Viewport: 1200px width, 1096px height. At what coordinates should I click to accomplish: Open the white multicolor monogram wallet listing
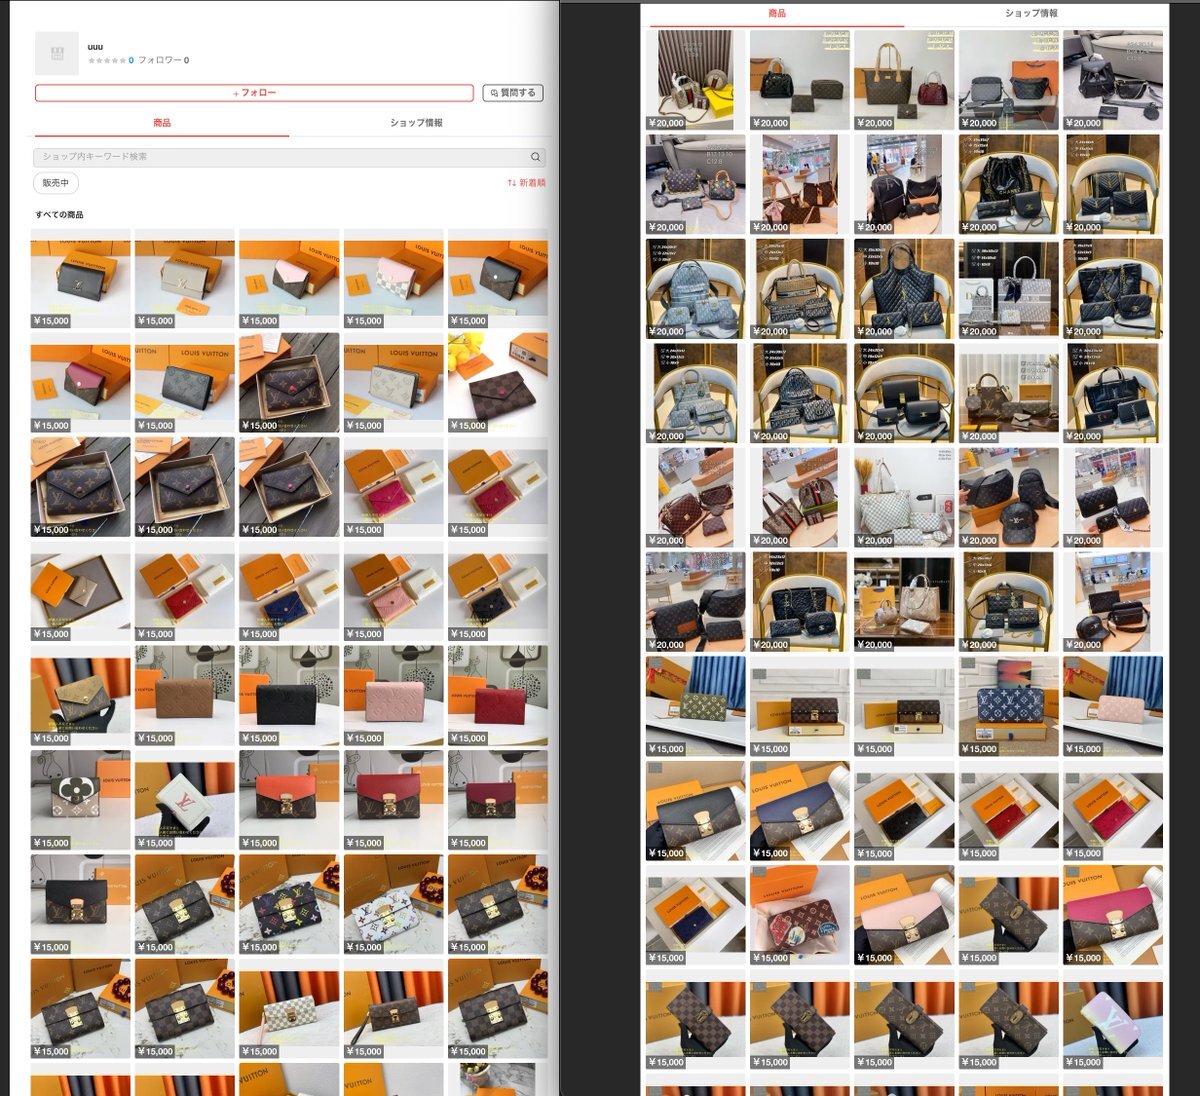tap(393, 904)
